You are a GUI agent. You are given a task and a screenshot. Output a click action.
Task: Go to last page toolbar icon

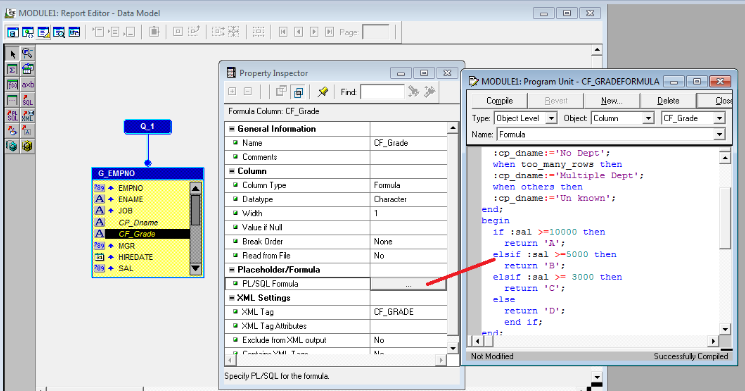[329, 32]
